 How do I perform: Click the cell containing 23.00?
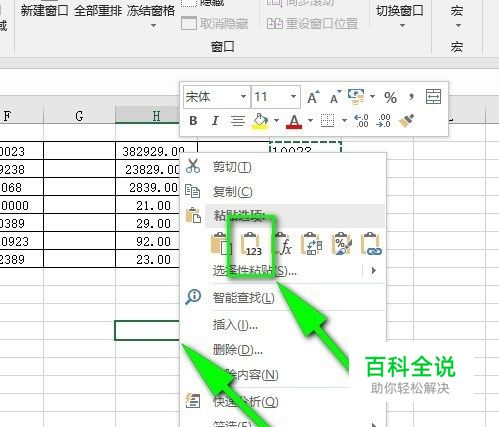148,259
